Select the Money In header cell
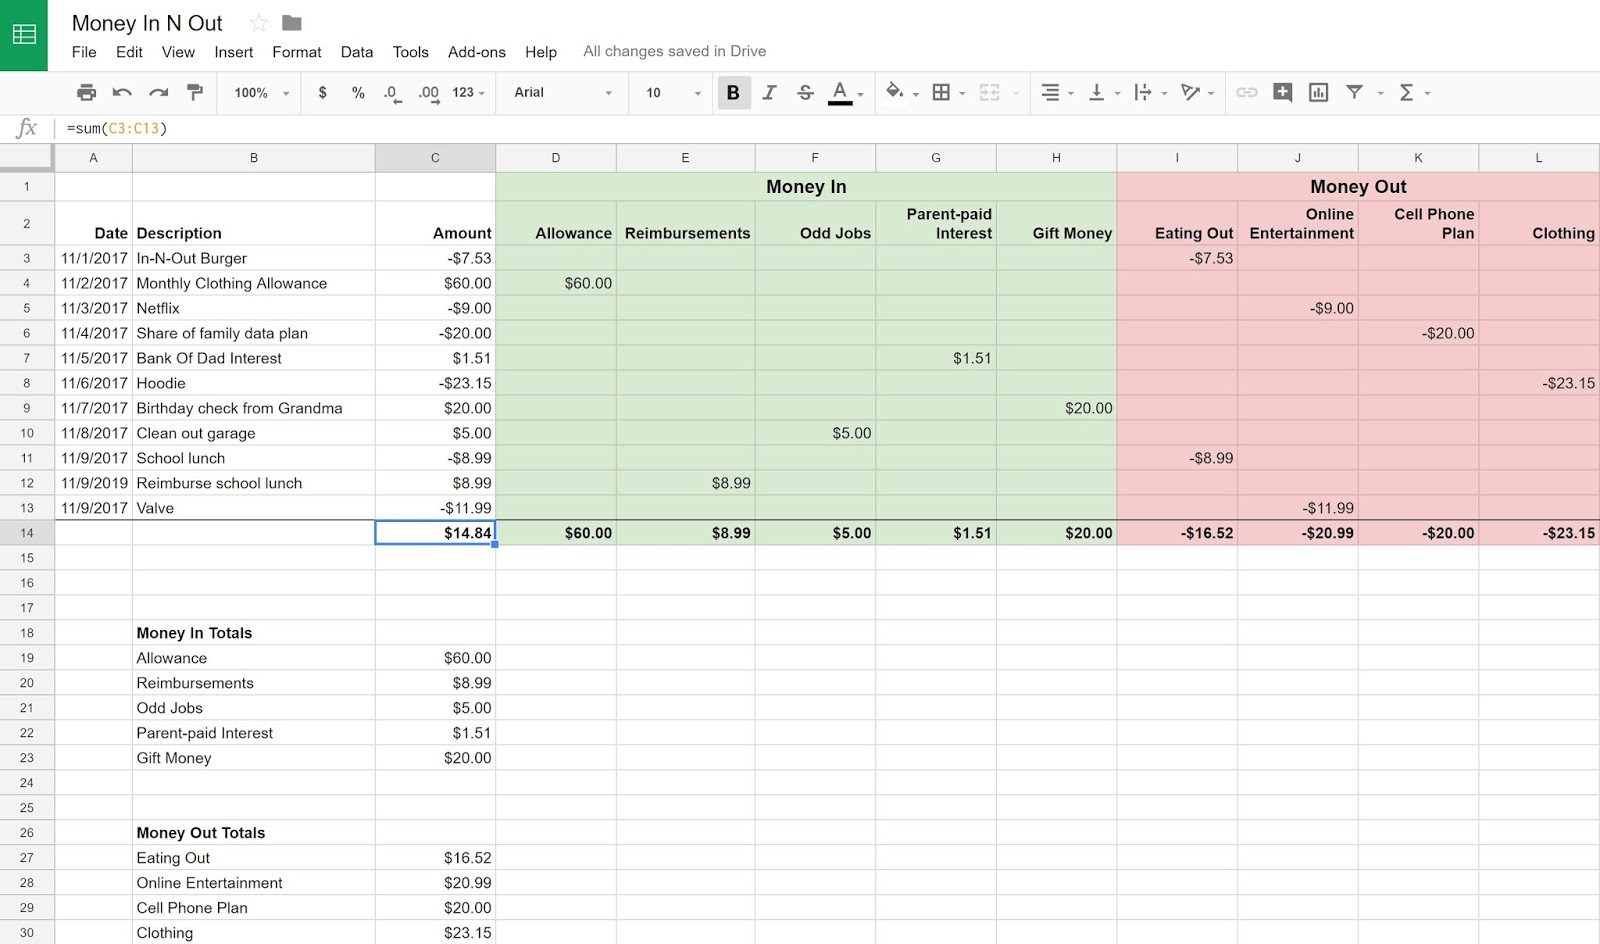Image resolution: width=1600 pixels, height=944 pixels. click(x=806, y=186)
